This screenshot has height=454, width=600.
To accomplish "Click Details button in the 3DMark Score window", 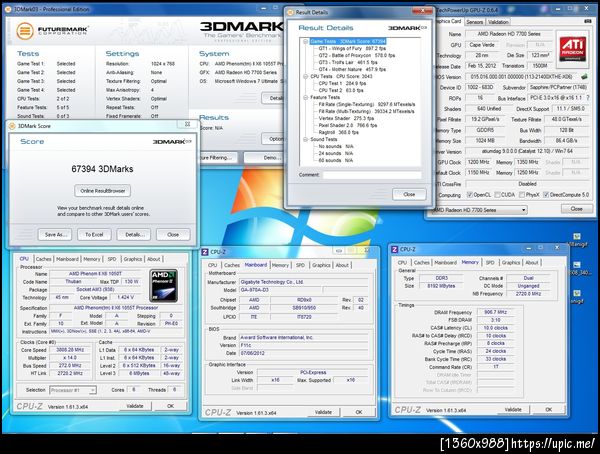I will 134,235.
